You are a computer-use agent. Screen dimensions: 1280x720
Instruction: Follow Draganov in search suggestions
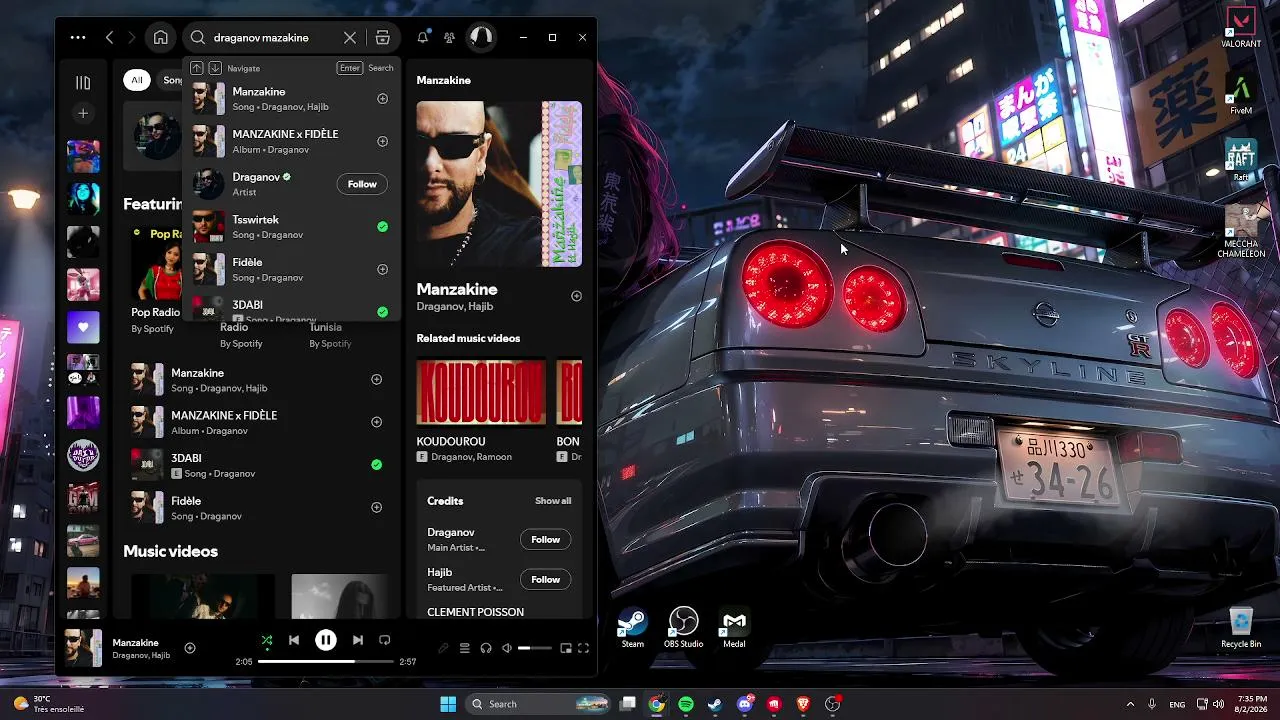coord(362,184)
